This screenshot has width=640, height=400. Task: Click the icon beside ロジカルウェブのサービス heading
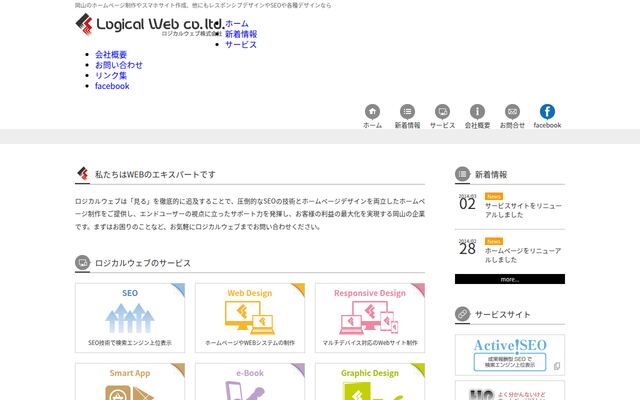[x=82, y=262]
